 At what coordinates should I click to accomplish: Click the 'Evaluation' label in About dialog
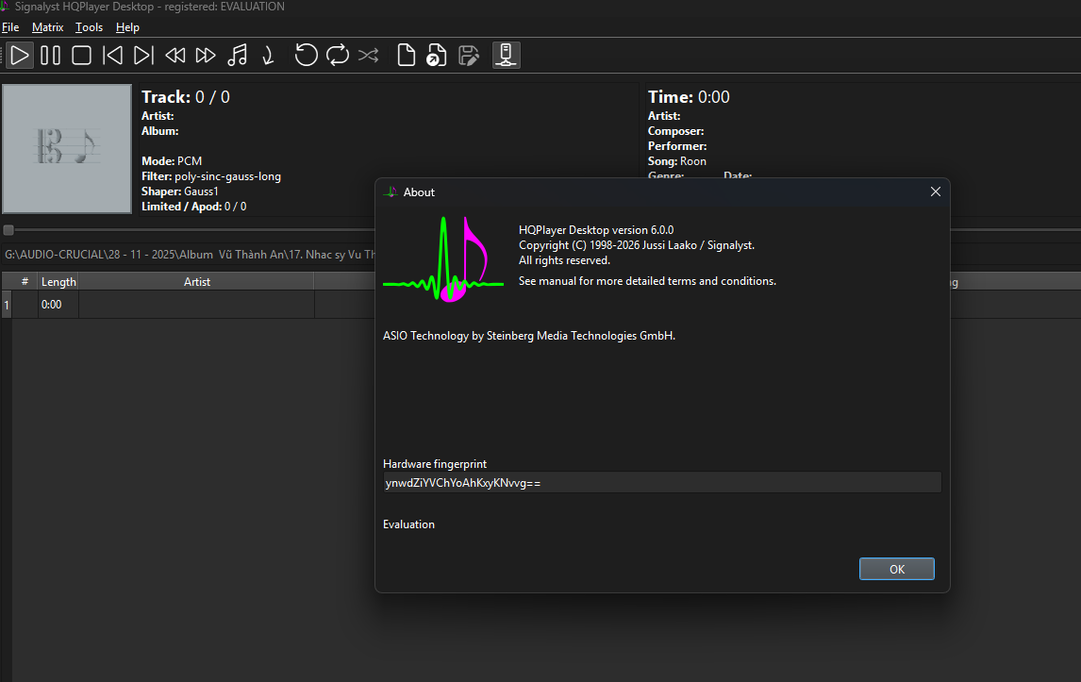[409, 525]
